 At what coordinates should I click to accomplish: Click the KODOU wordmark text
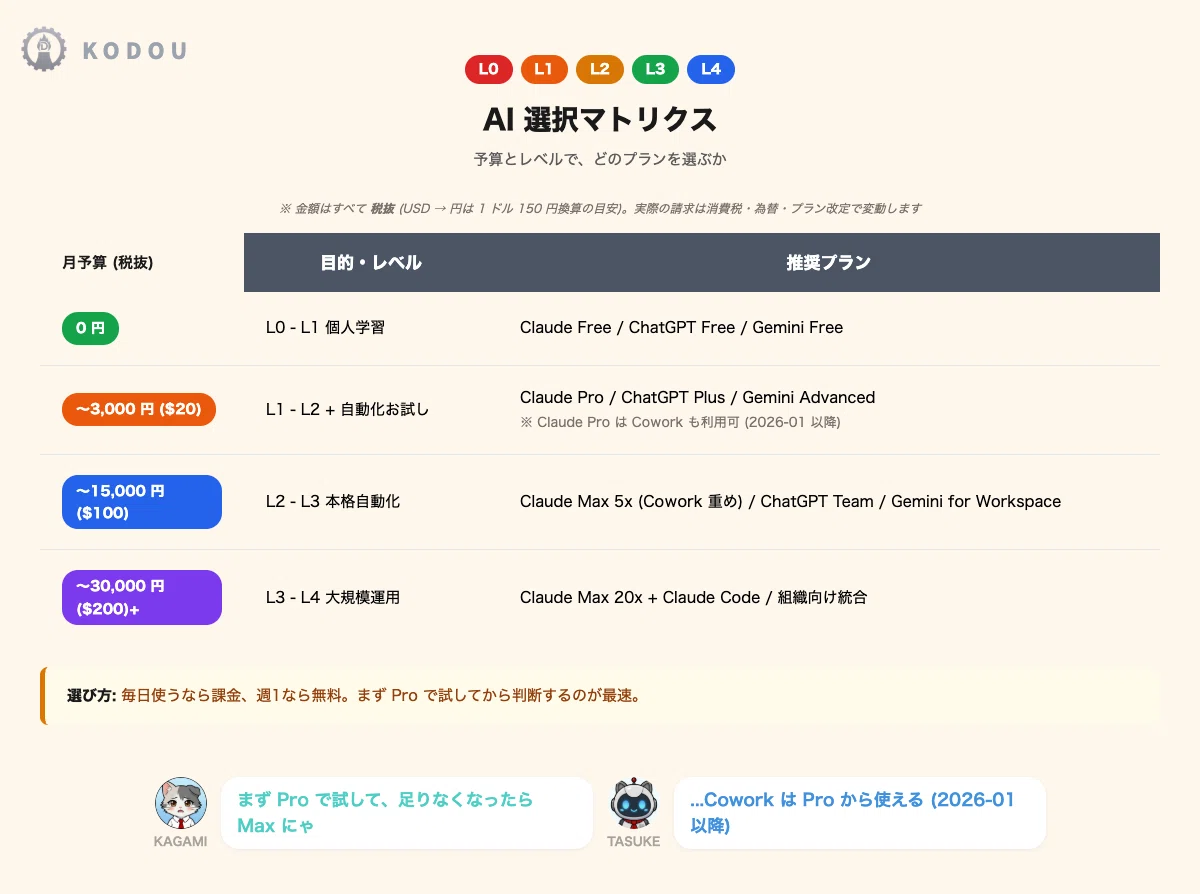point(135,50)
